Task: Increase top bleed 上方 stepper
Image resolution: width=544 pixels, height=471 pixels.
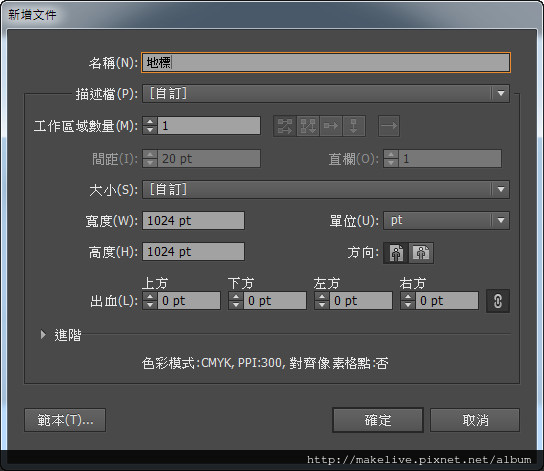Action: click(x=150, y=297)
